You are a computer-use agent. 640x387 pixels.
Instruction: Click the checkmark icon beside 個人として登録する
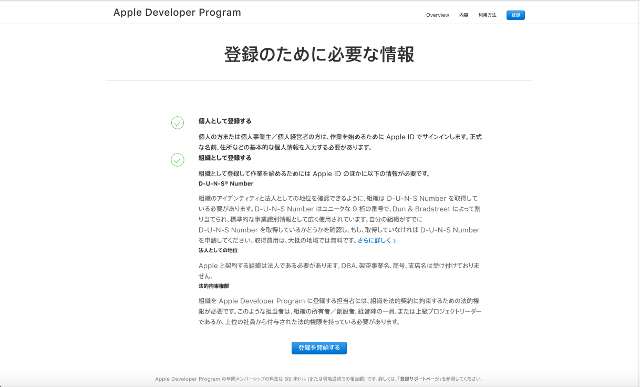pyautogui.click(x=177, y=122)
